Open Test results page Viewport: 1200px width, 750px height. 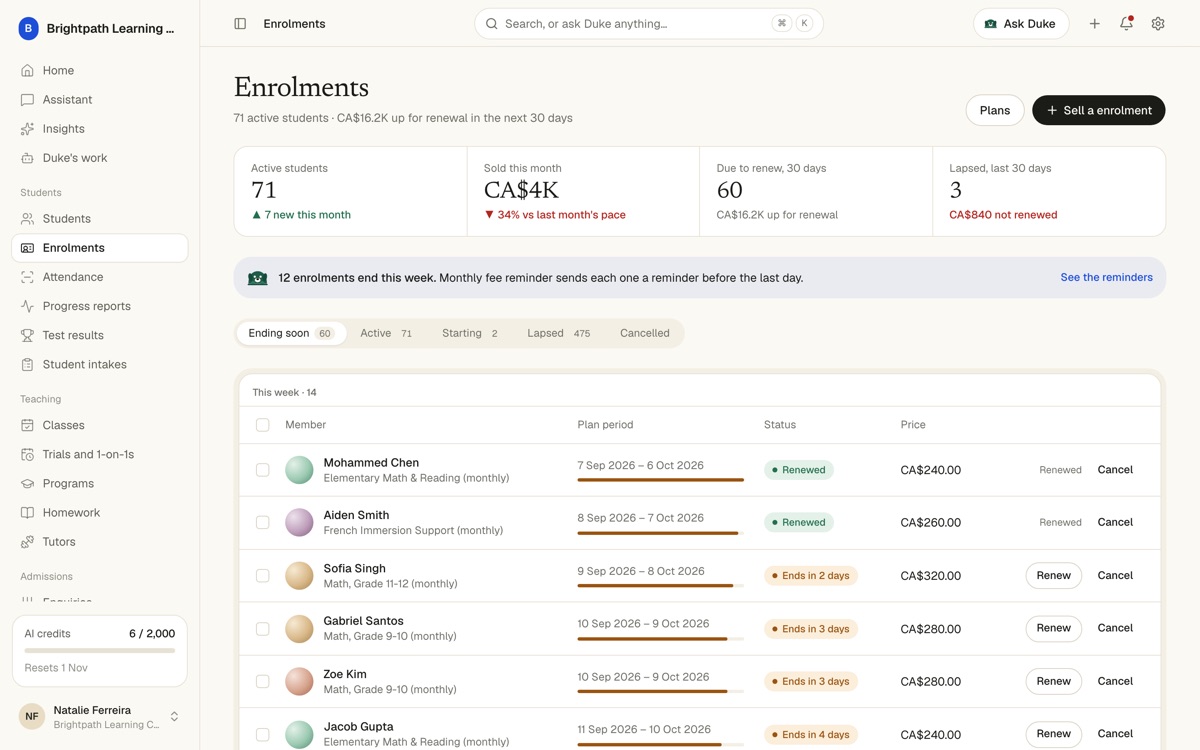[99, 335]
